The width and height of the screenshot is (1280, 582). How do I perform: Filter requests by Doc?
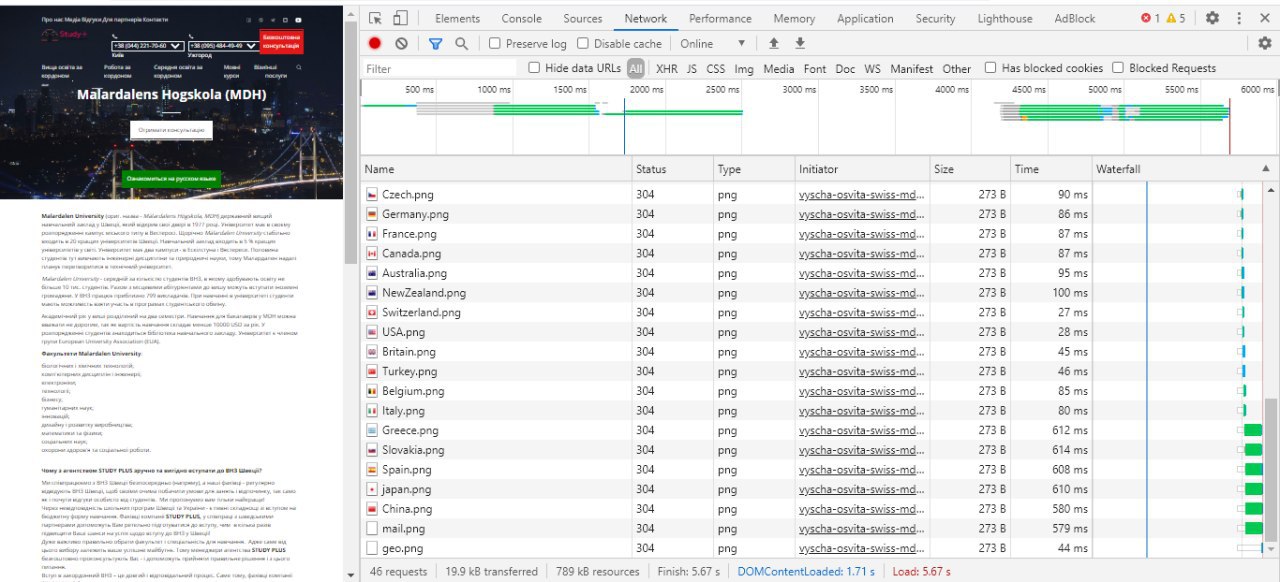(x=845, y=69)
